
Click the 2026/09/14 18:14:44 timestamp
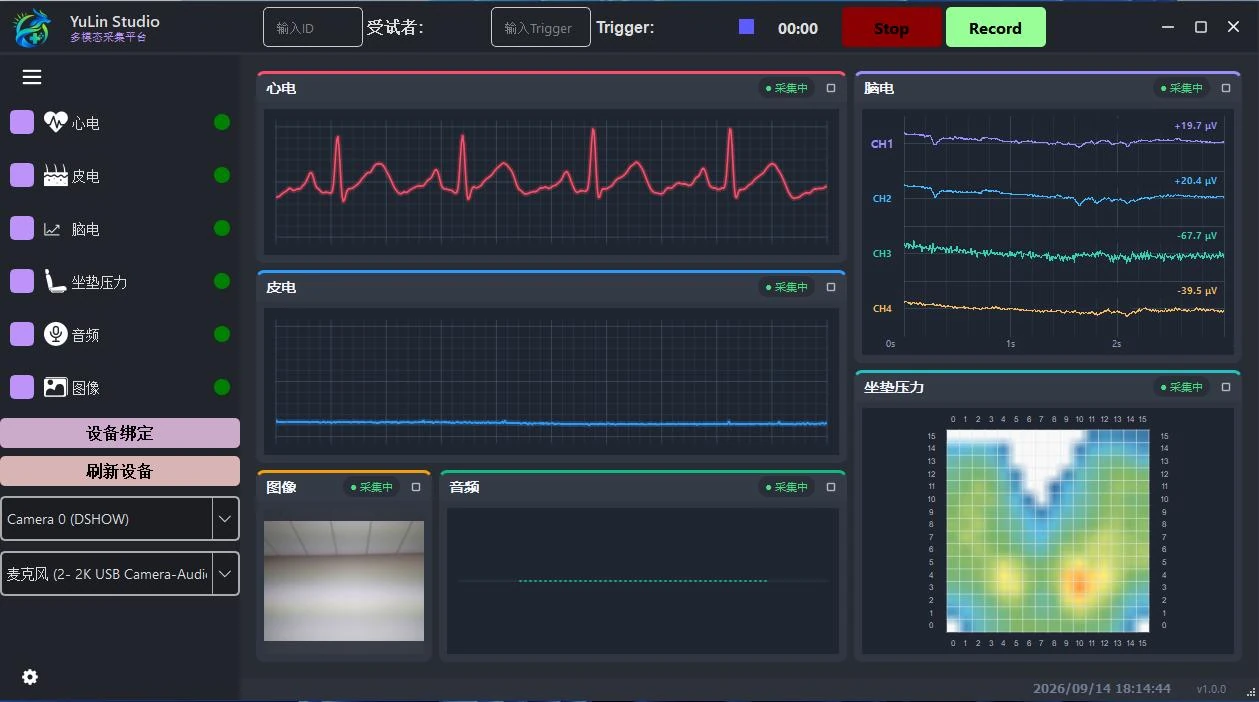point(1102,689)
